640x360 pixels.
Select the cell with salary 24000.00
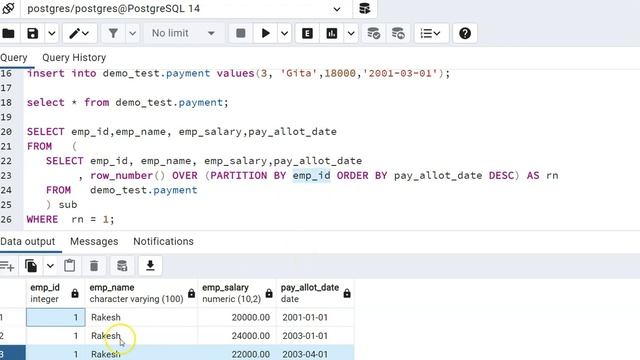(237, 336)
